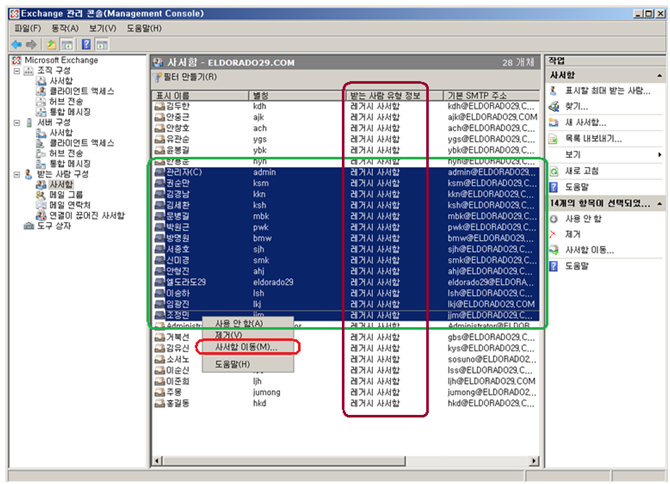The height and width of the screenshot is (484, 670).
Task: Select 도구 상자 tree item
Action: (x=54, y=226)
